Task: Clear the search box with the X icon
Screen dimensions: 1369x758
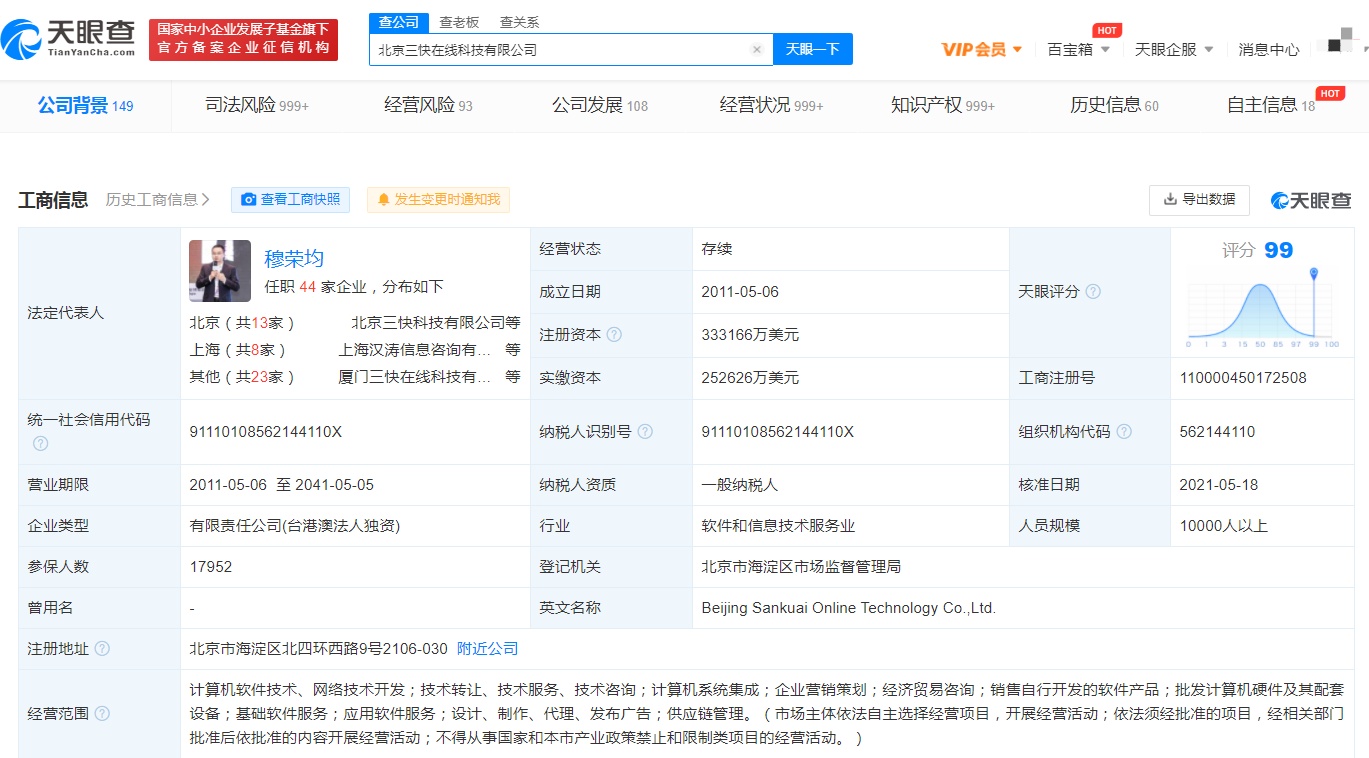Action: click(x=756, y=49)
